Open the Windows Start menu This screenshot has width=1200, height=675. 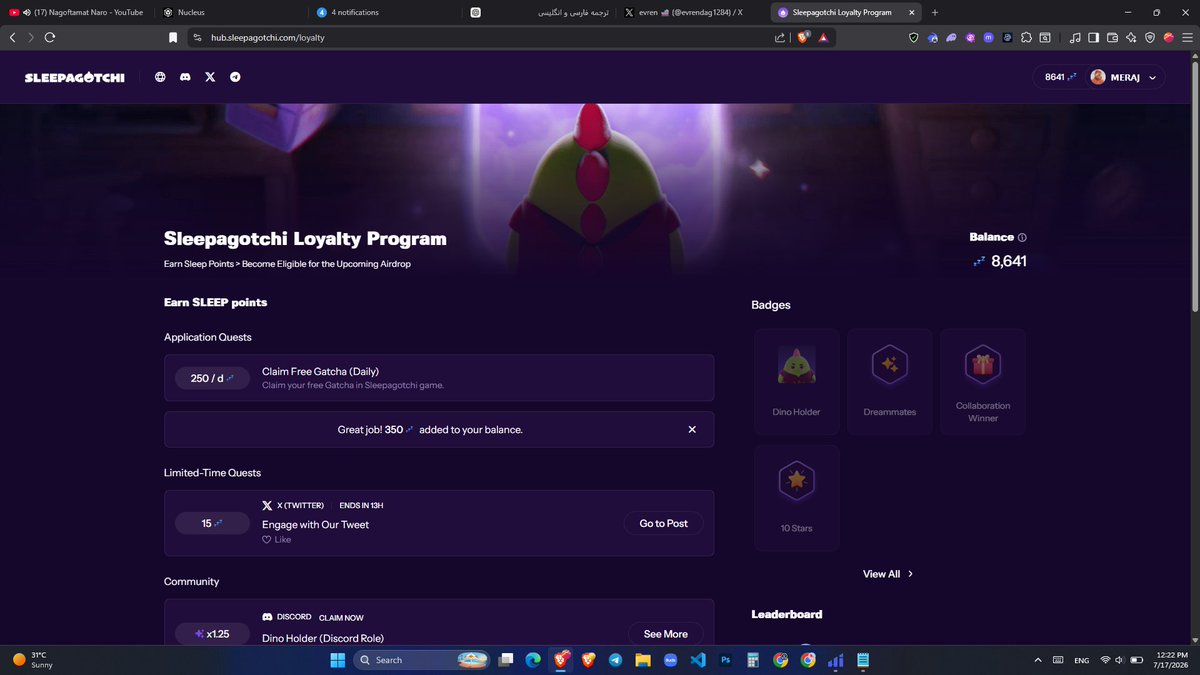(x=337, y=660)
